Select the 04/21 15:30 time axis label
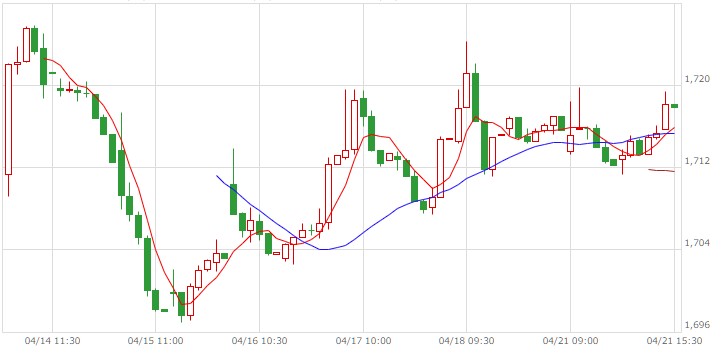 [x=674, y=341]
